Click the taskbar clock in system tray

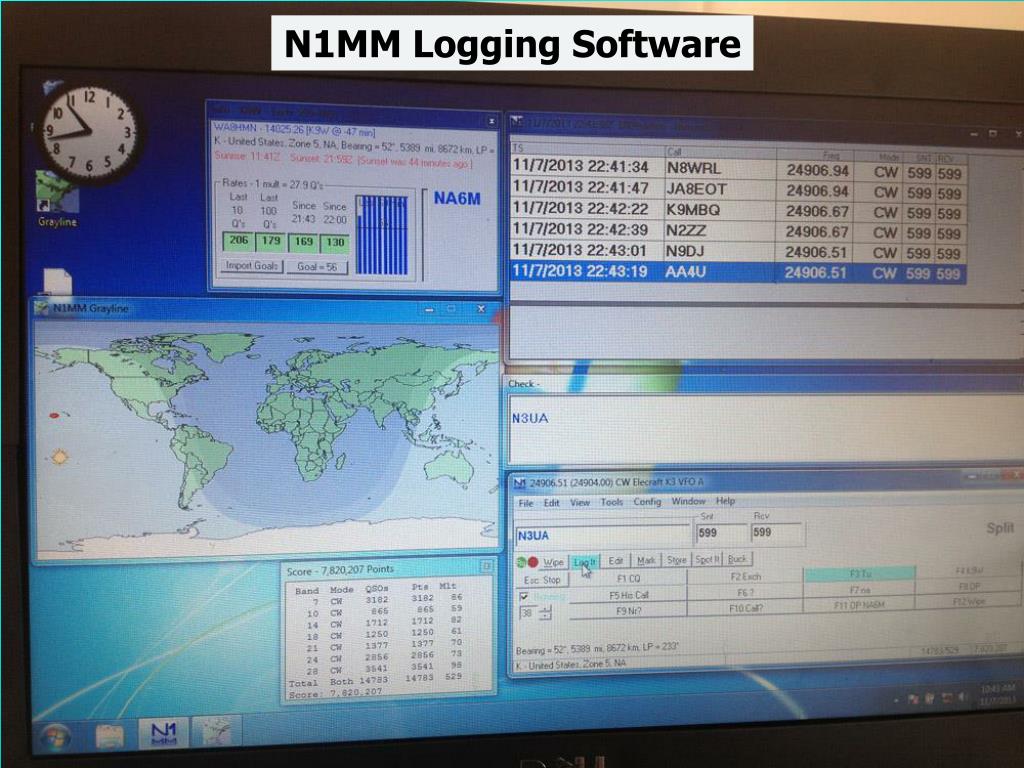click(998, 695)
